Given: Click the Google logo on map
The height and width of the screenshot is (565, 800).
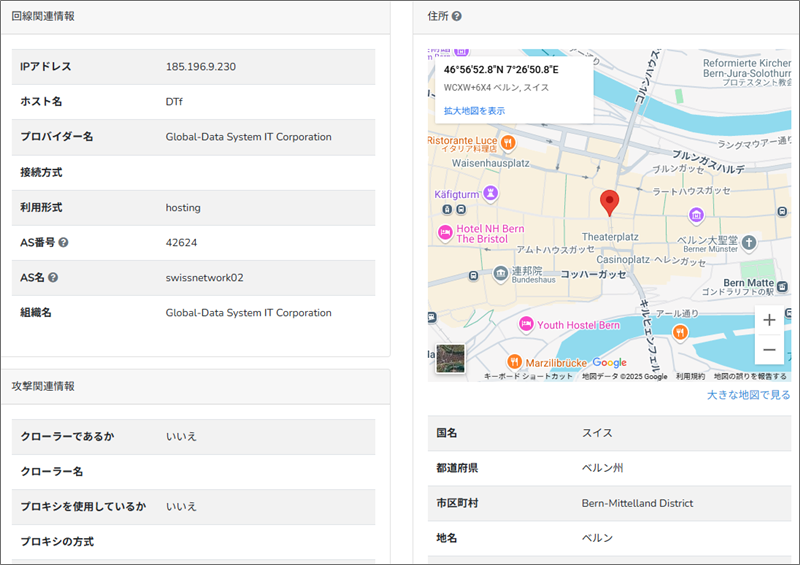Looking at the screenshot, I should coord(610,362).
